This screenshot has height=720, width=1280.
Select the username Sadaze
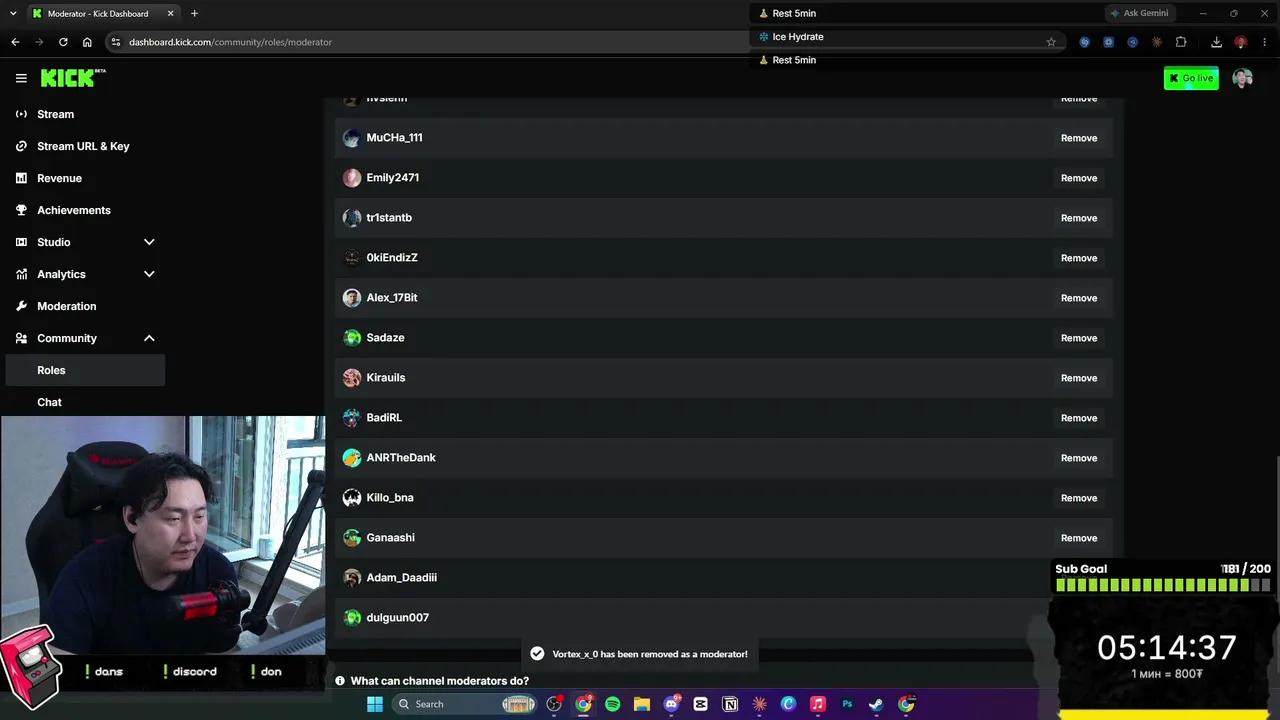tap(385, 338)
